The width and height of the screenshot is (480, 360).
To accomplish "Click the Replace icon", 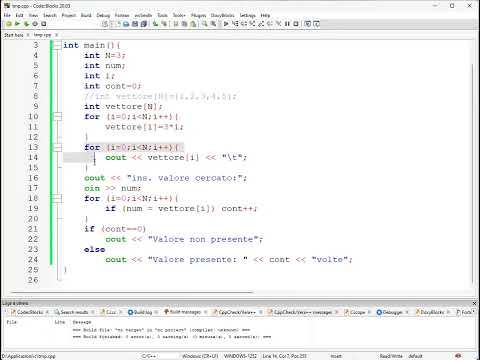I will tap(213, 24).
